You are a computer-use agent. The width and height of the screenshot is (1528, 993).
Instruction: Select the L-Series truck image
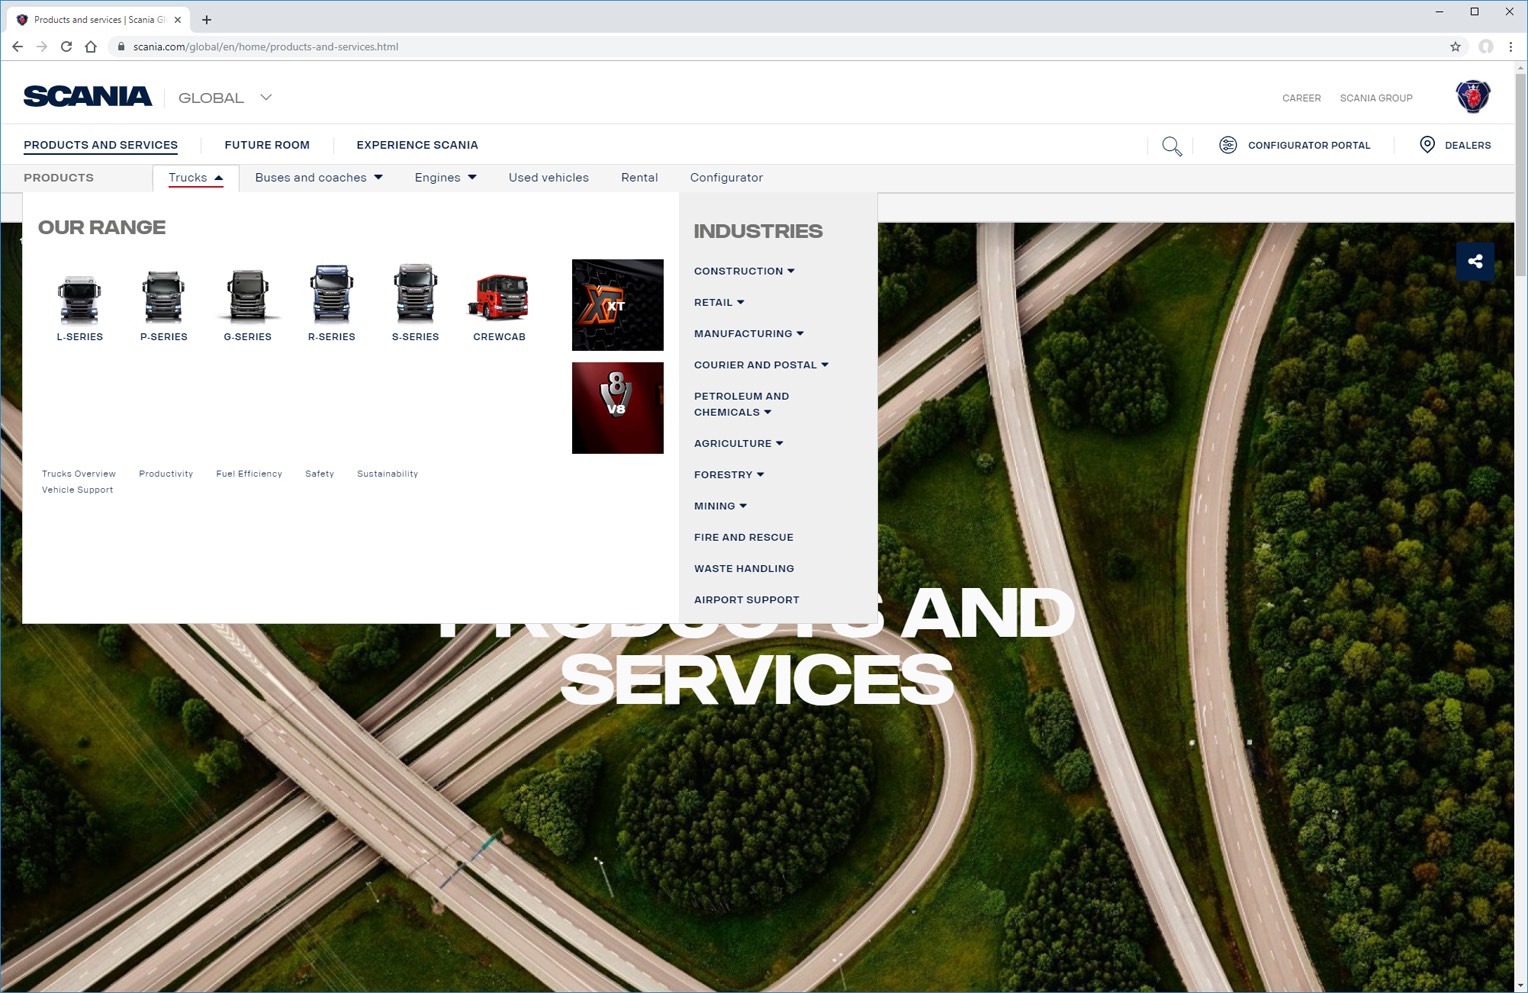(79, 298)
